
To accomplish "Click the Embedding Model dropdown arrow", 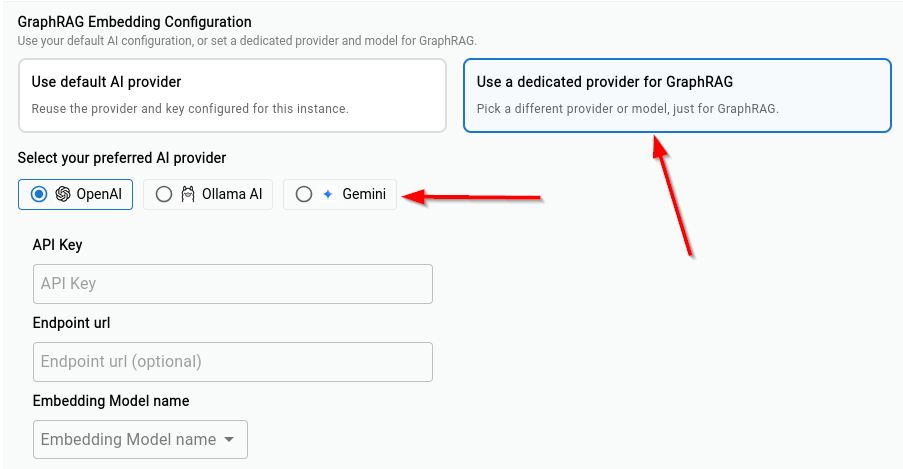I will pyautogui.click(x=229, y=440).
